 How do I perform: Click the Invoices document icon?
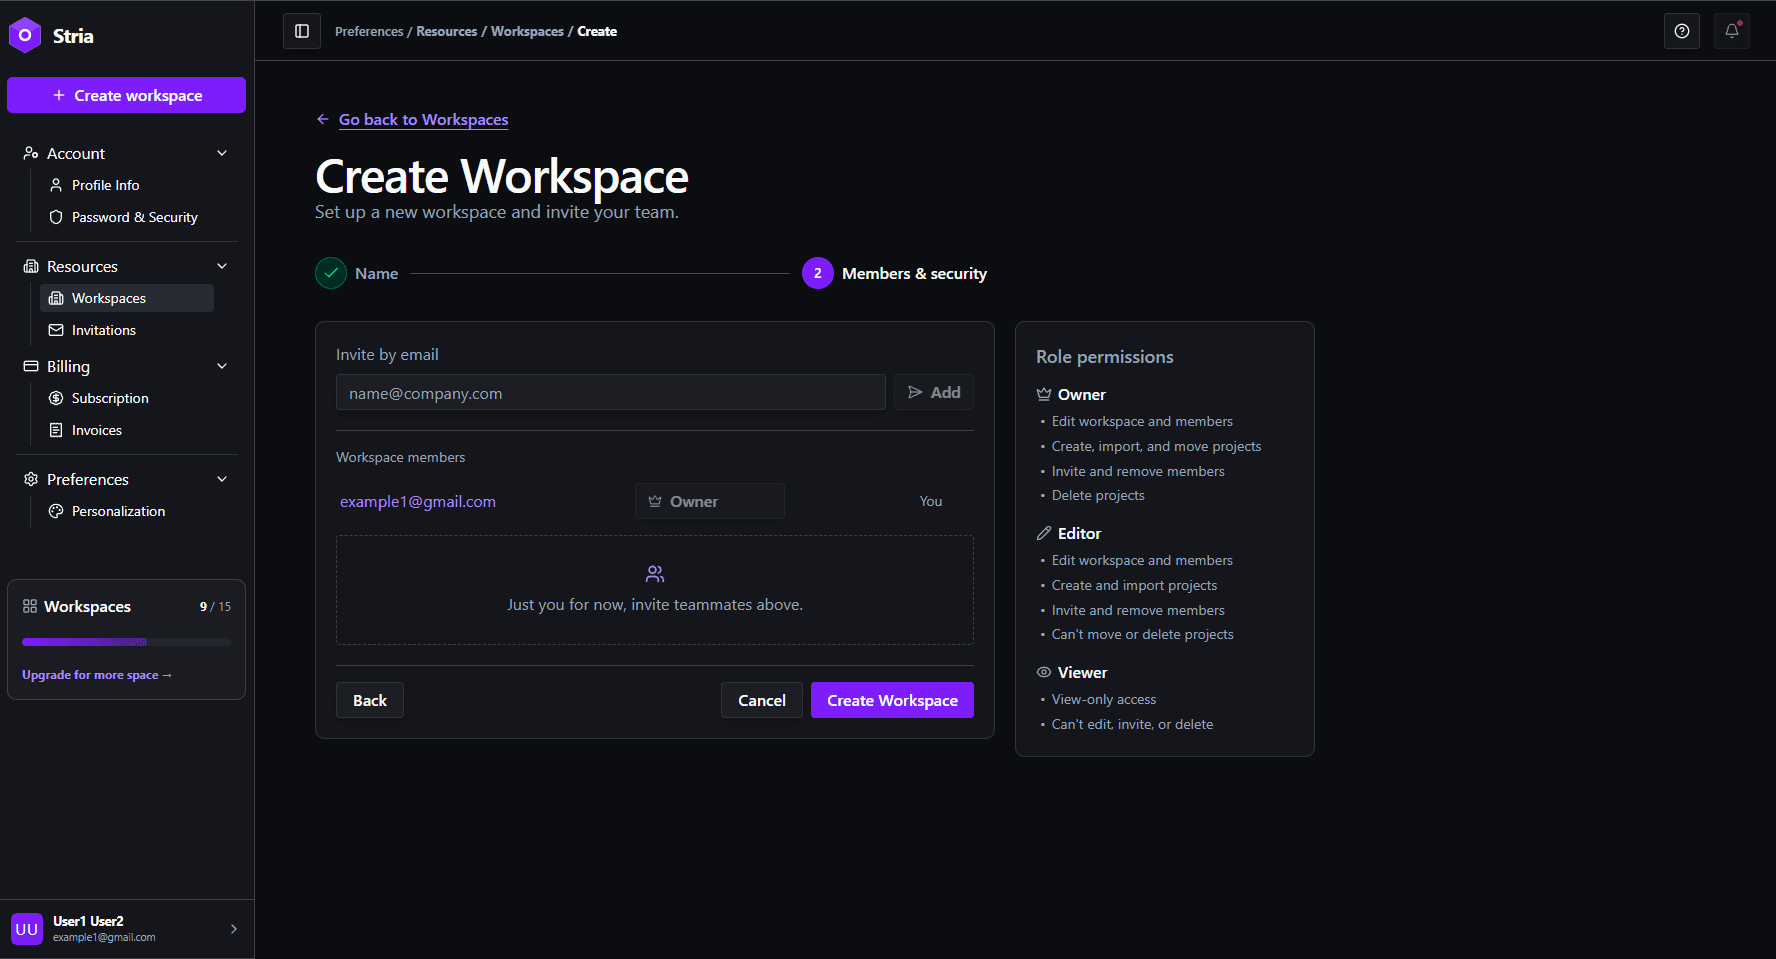click(56, 430)
